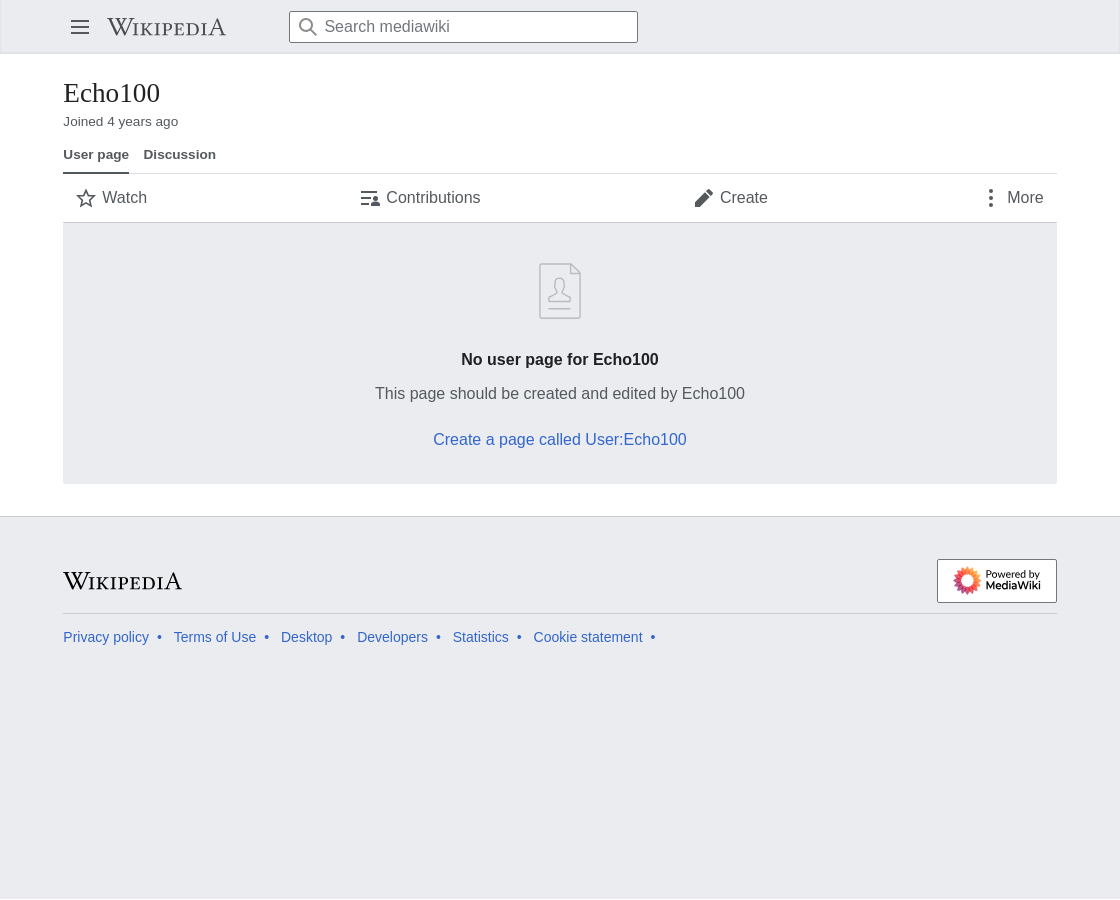Toggle Watch for this user page
The image size is (1120, 900).
pyautogui.click(x=112, y=198)
